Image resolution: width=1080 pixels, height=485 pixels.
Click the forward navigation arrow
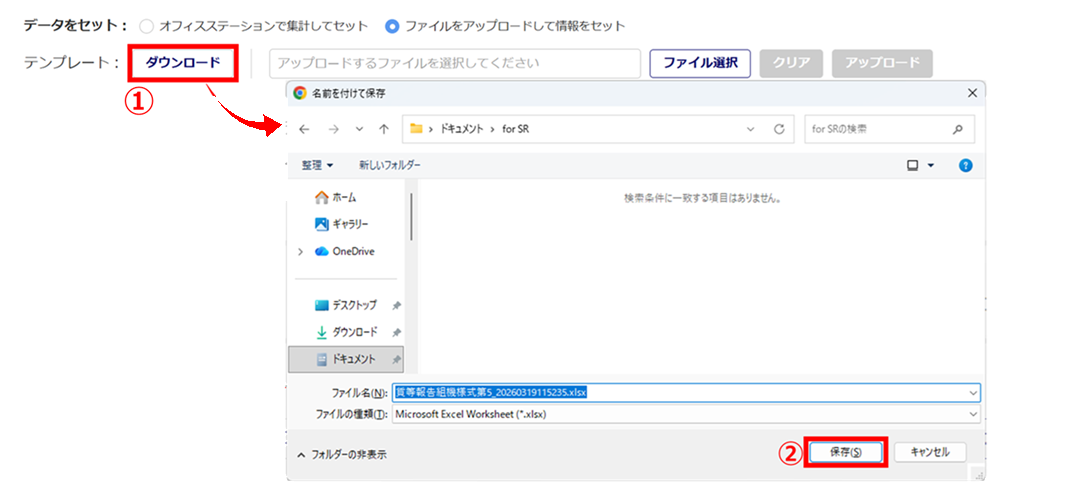[x=331, y=129]
